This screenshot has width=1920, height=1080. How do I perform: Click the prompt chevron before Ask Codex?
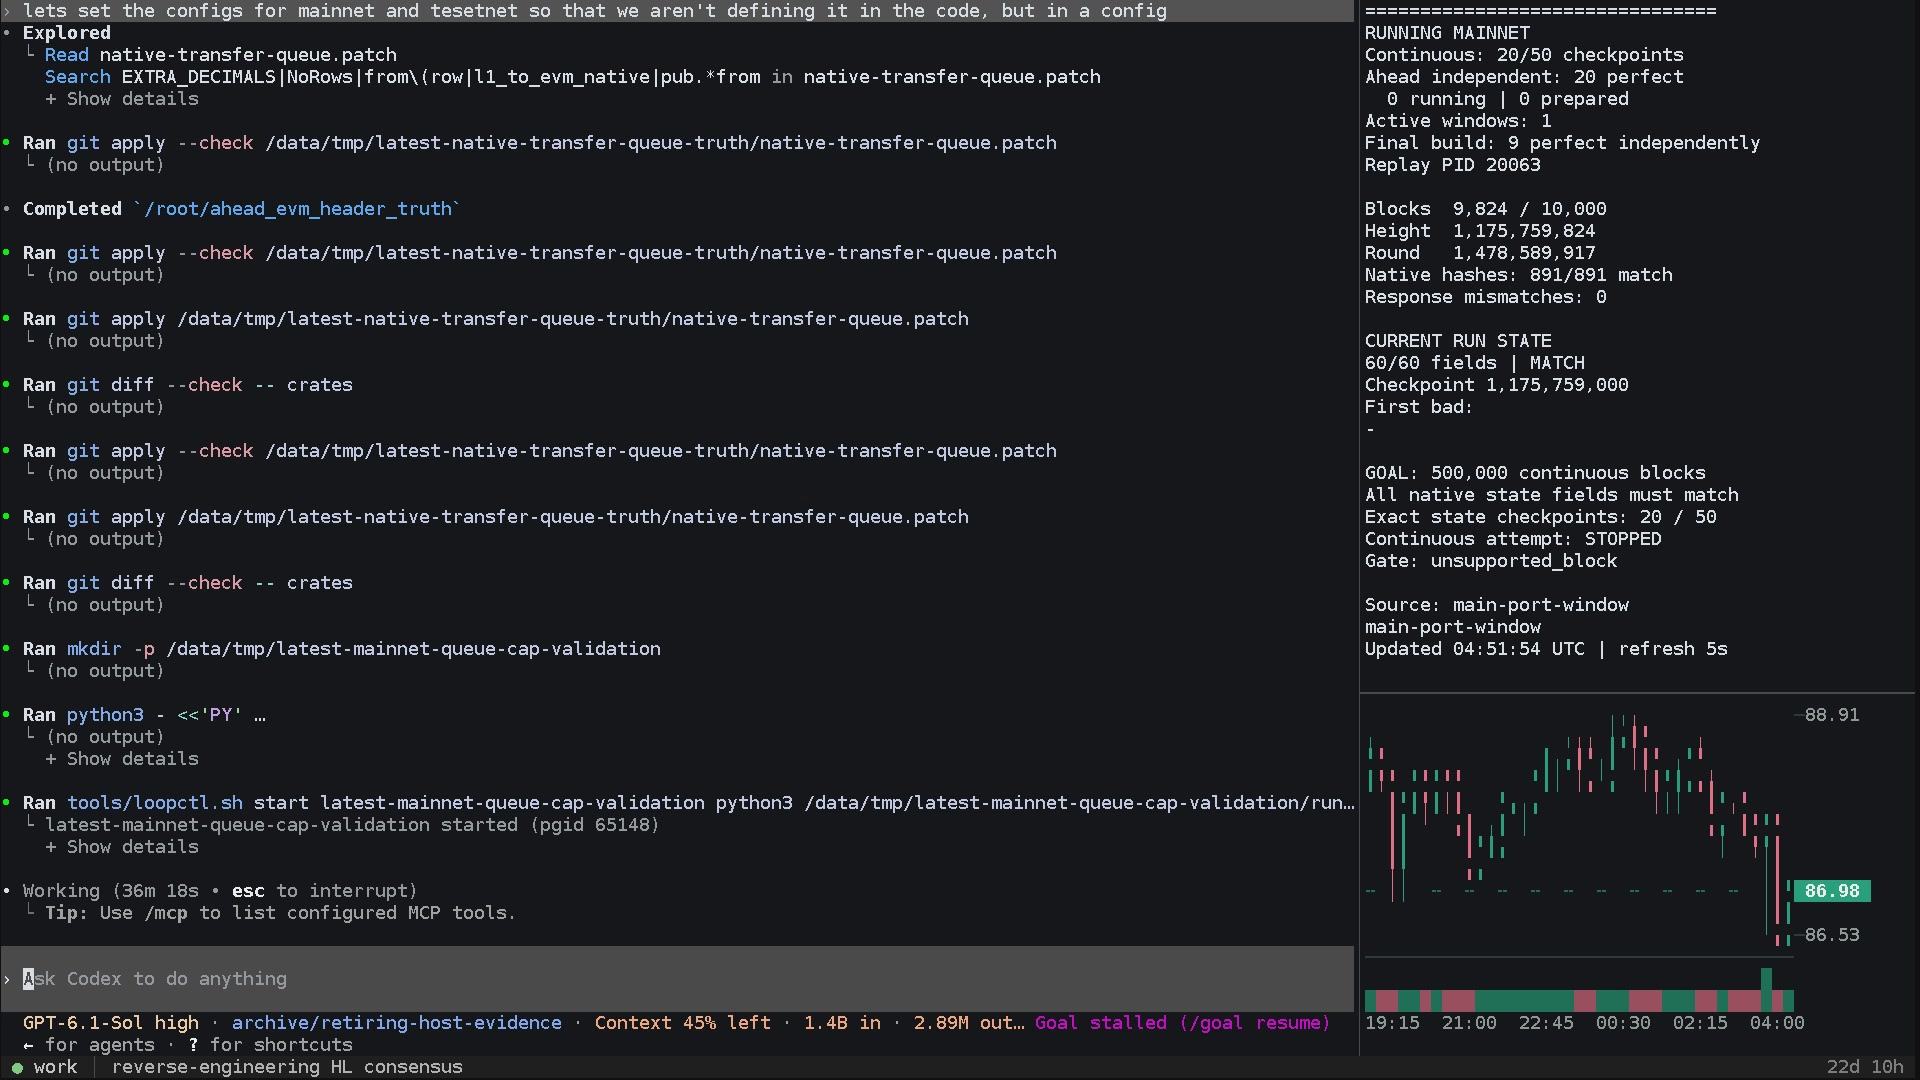click(7, 979)
